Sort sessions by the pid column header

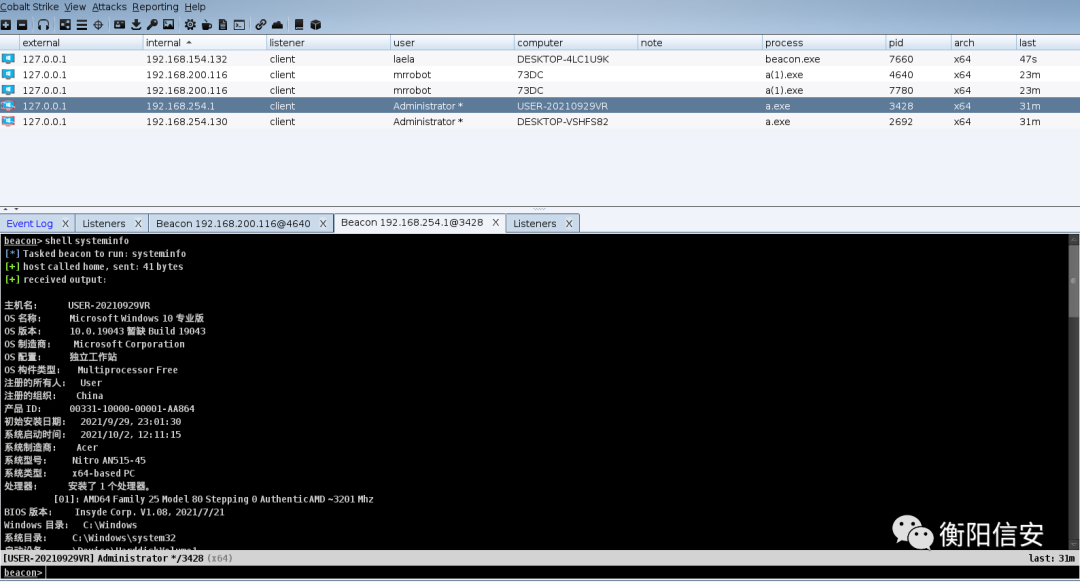(x=918, y=43)
